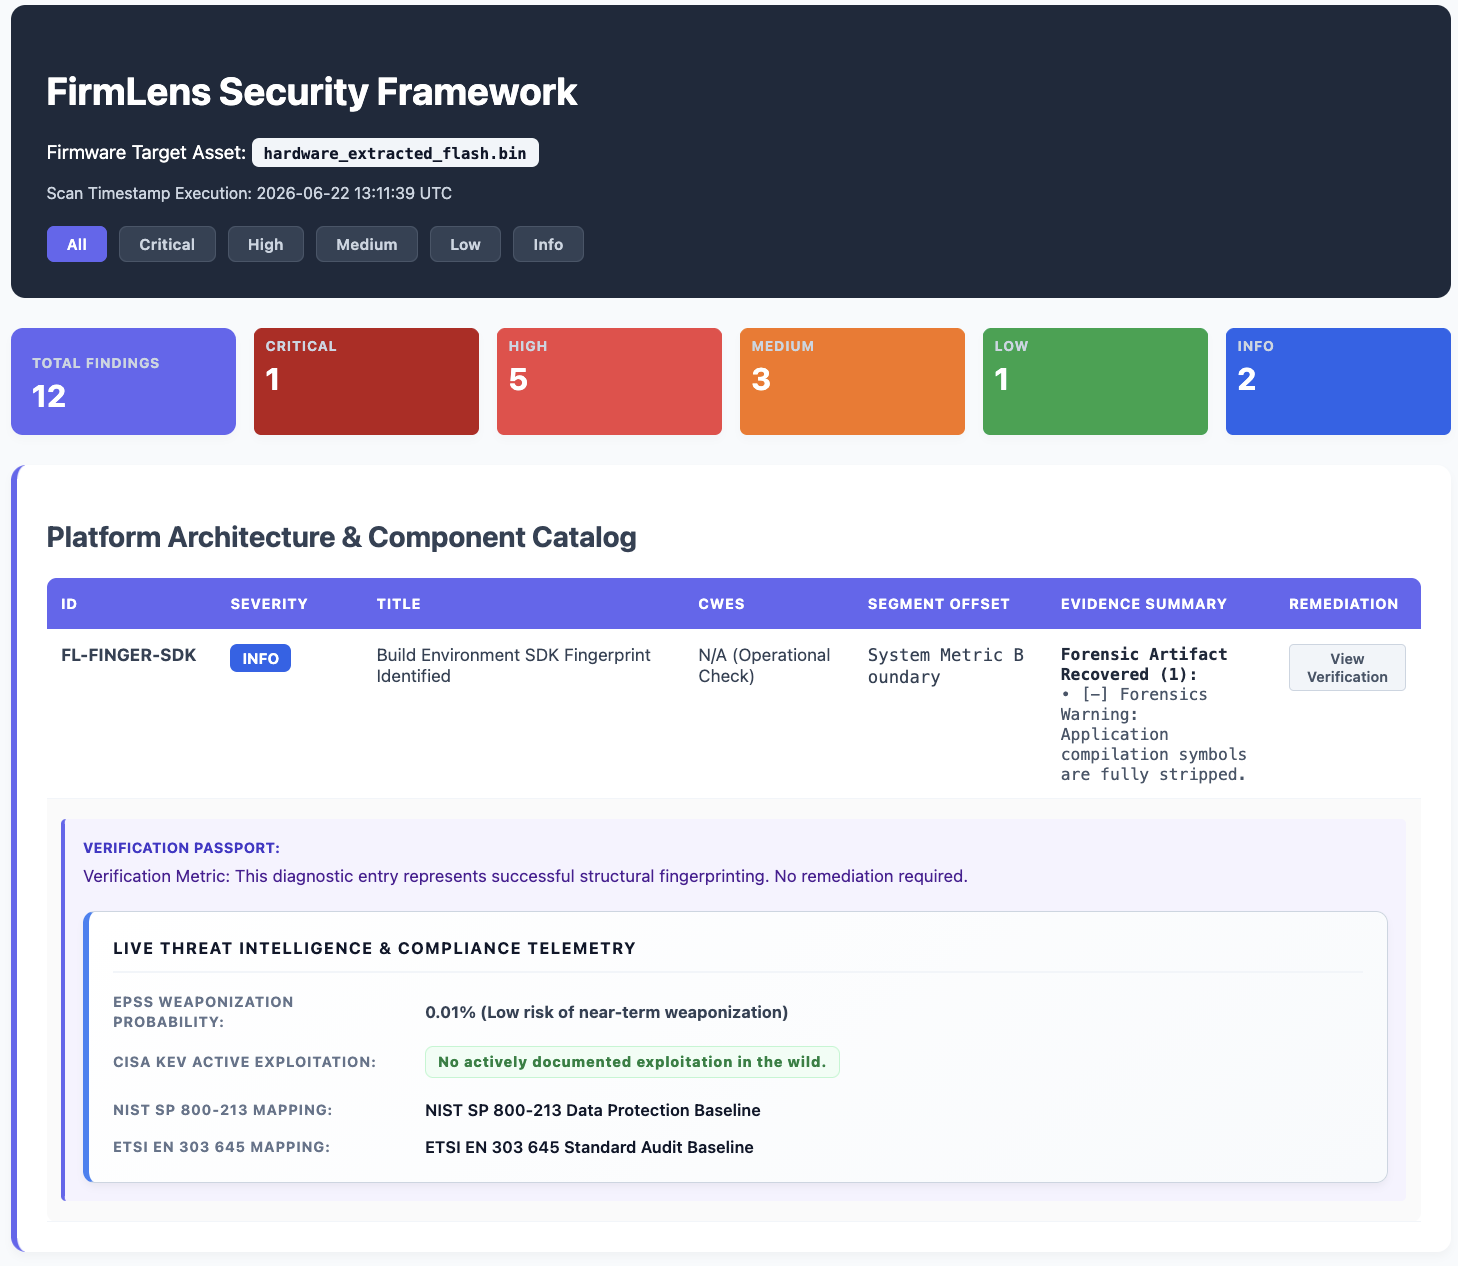Click the Remediation column header
Image resolution: width=1458 pixels, height=1266 pixels.
(x=1343, y=604)
